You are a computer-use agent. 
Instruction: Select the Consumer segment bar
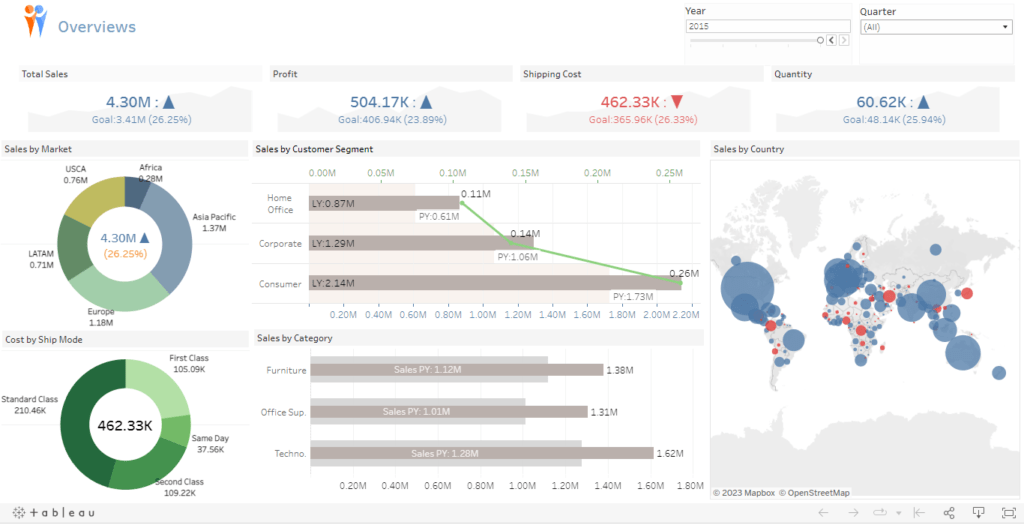(460, 283)
